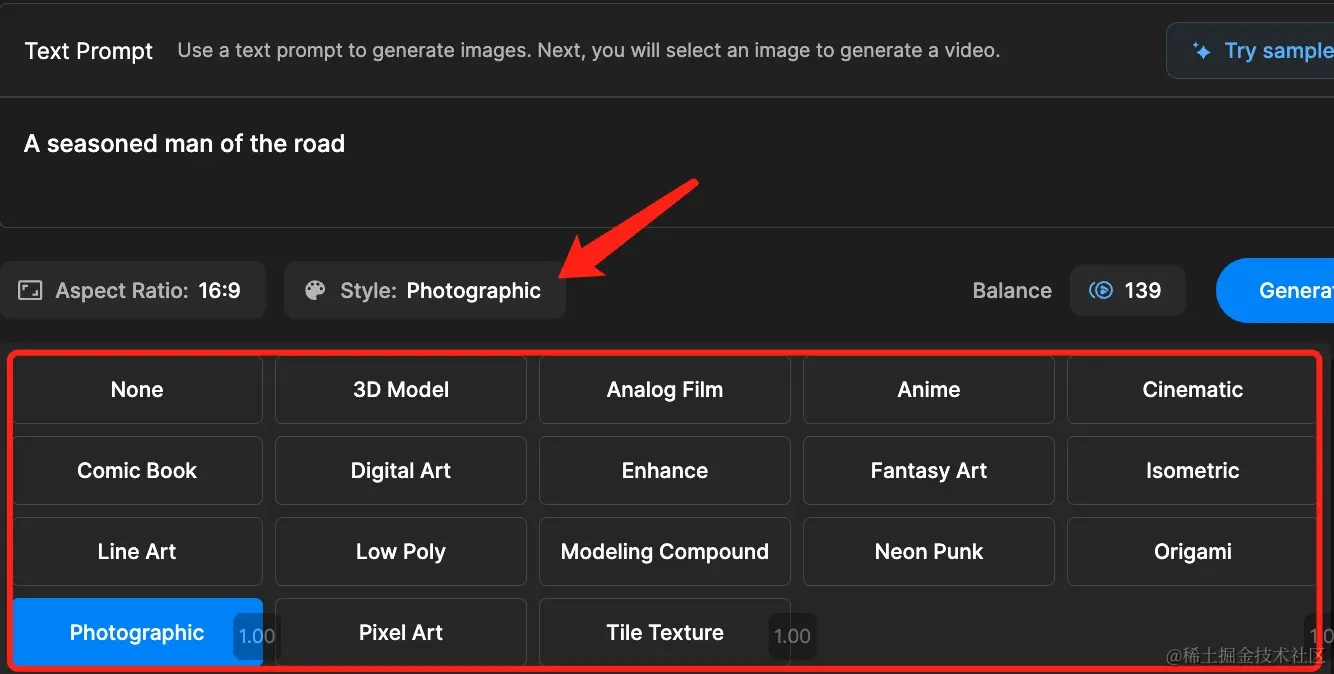Select the Origami style option

pyautogui.click(x=1192, y=552)
